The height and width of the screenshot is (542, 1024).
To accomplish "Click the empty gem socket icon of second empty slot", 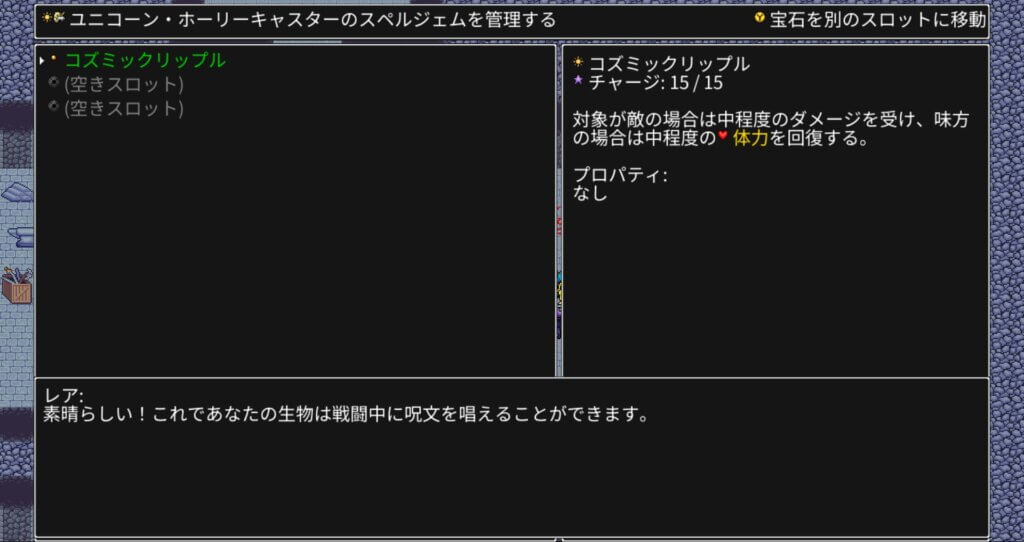I will pos(54,107).
